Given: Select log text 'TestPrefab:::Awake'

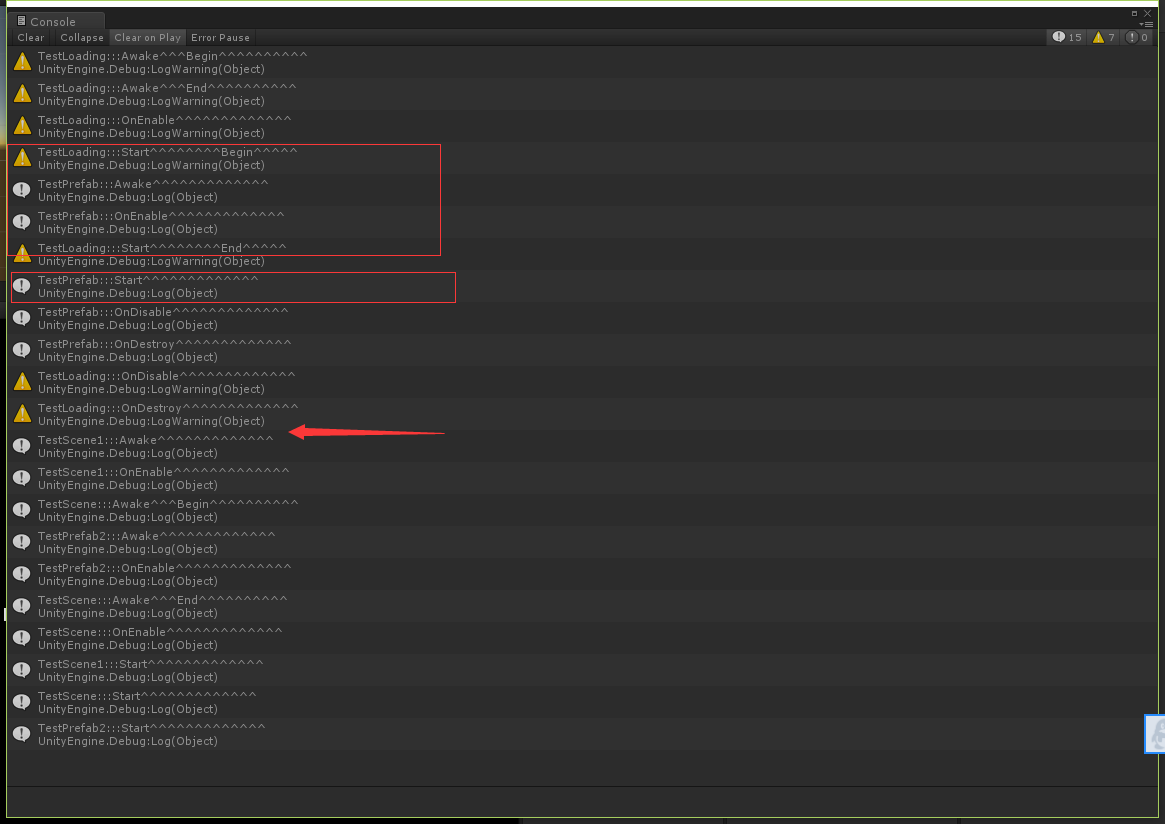Looking at the screenshot, I should pyautogui.click(x=95, y=184).
